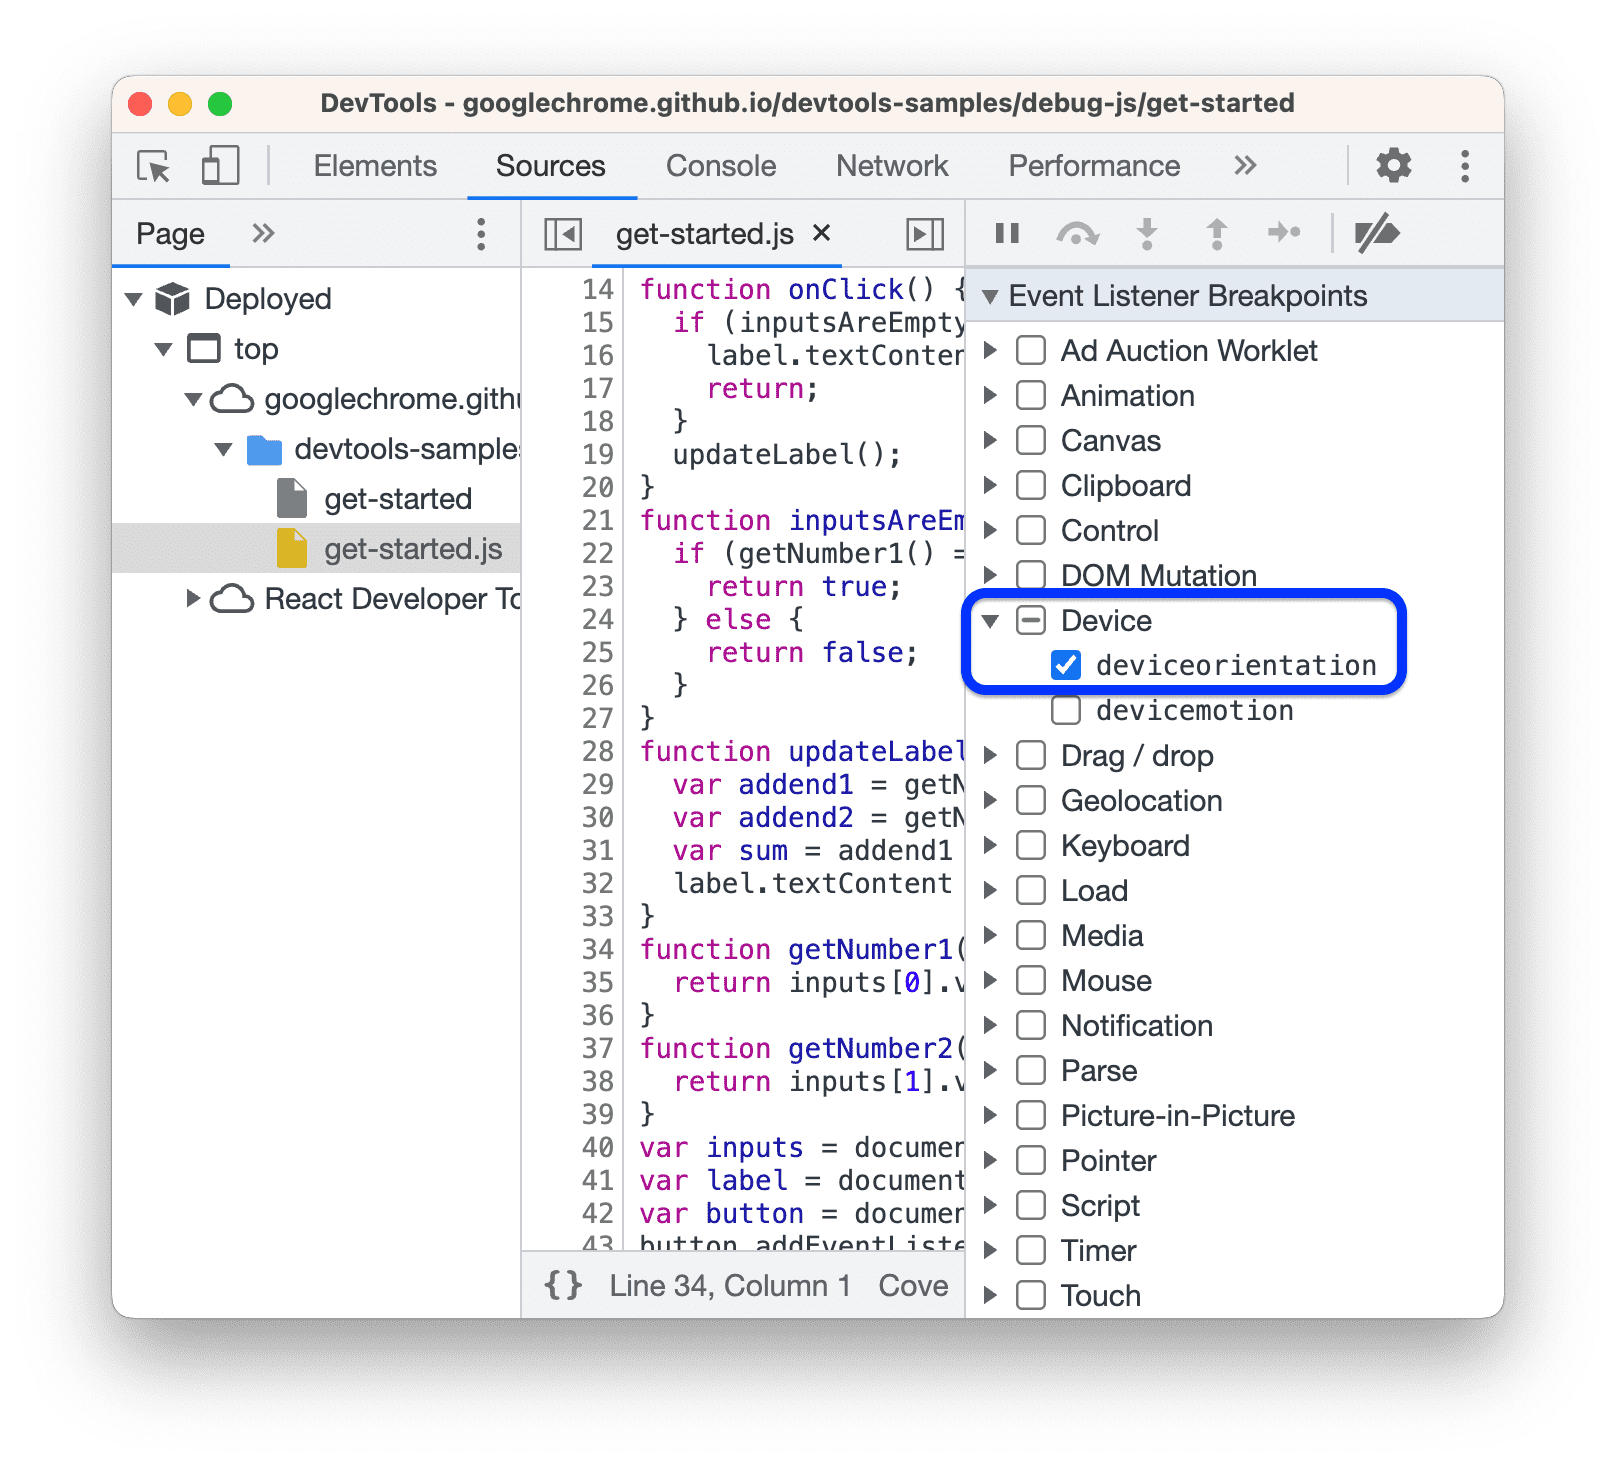Step into the next function call

pyautogui.click(x=1147, y=233)
